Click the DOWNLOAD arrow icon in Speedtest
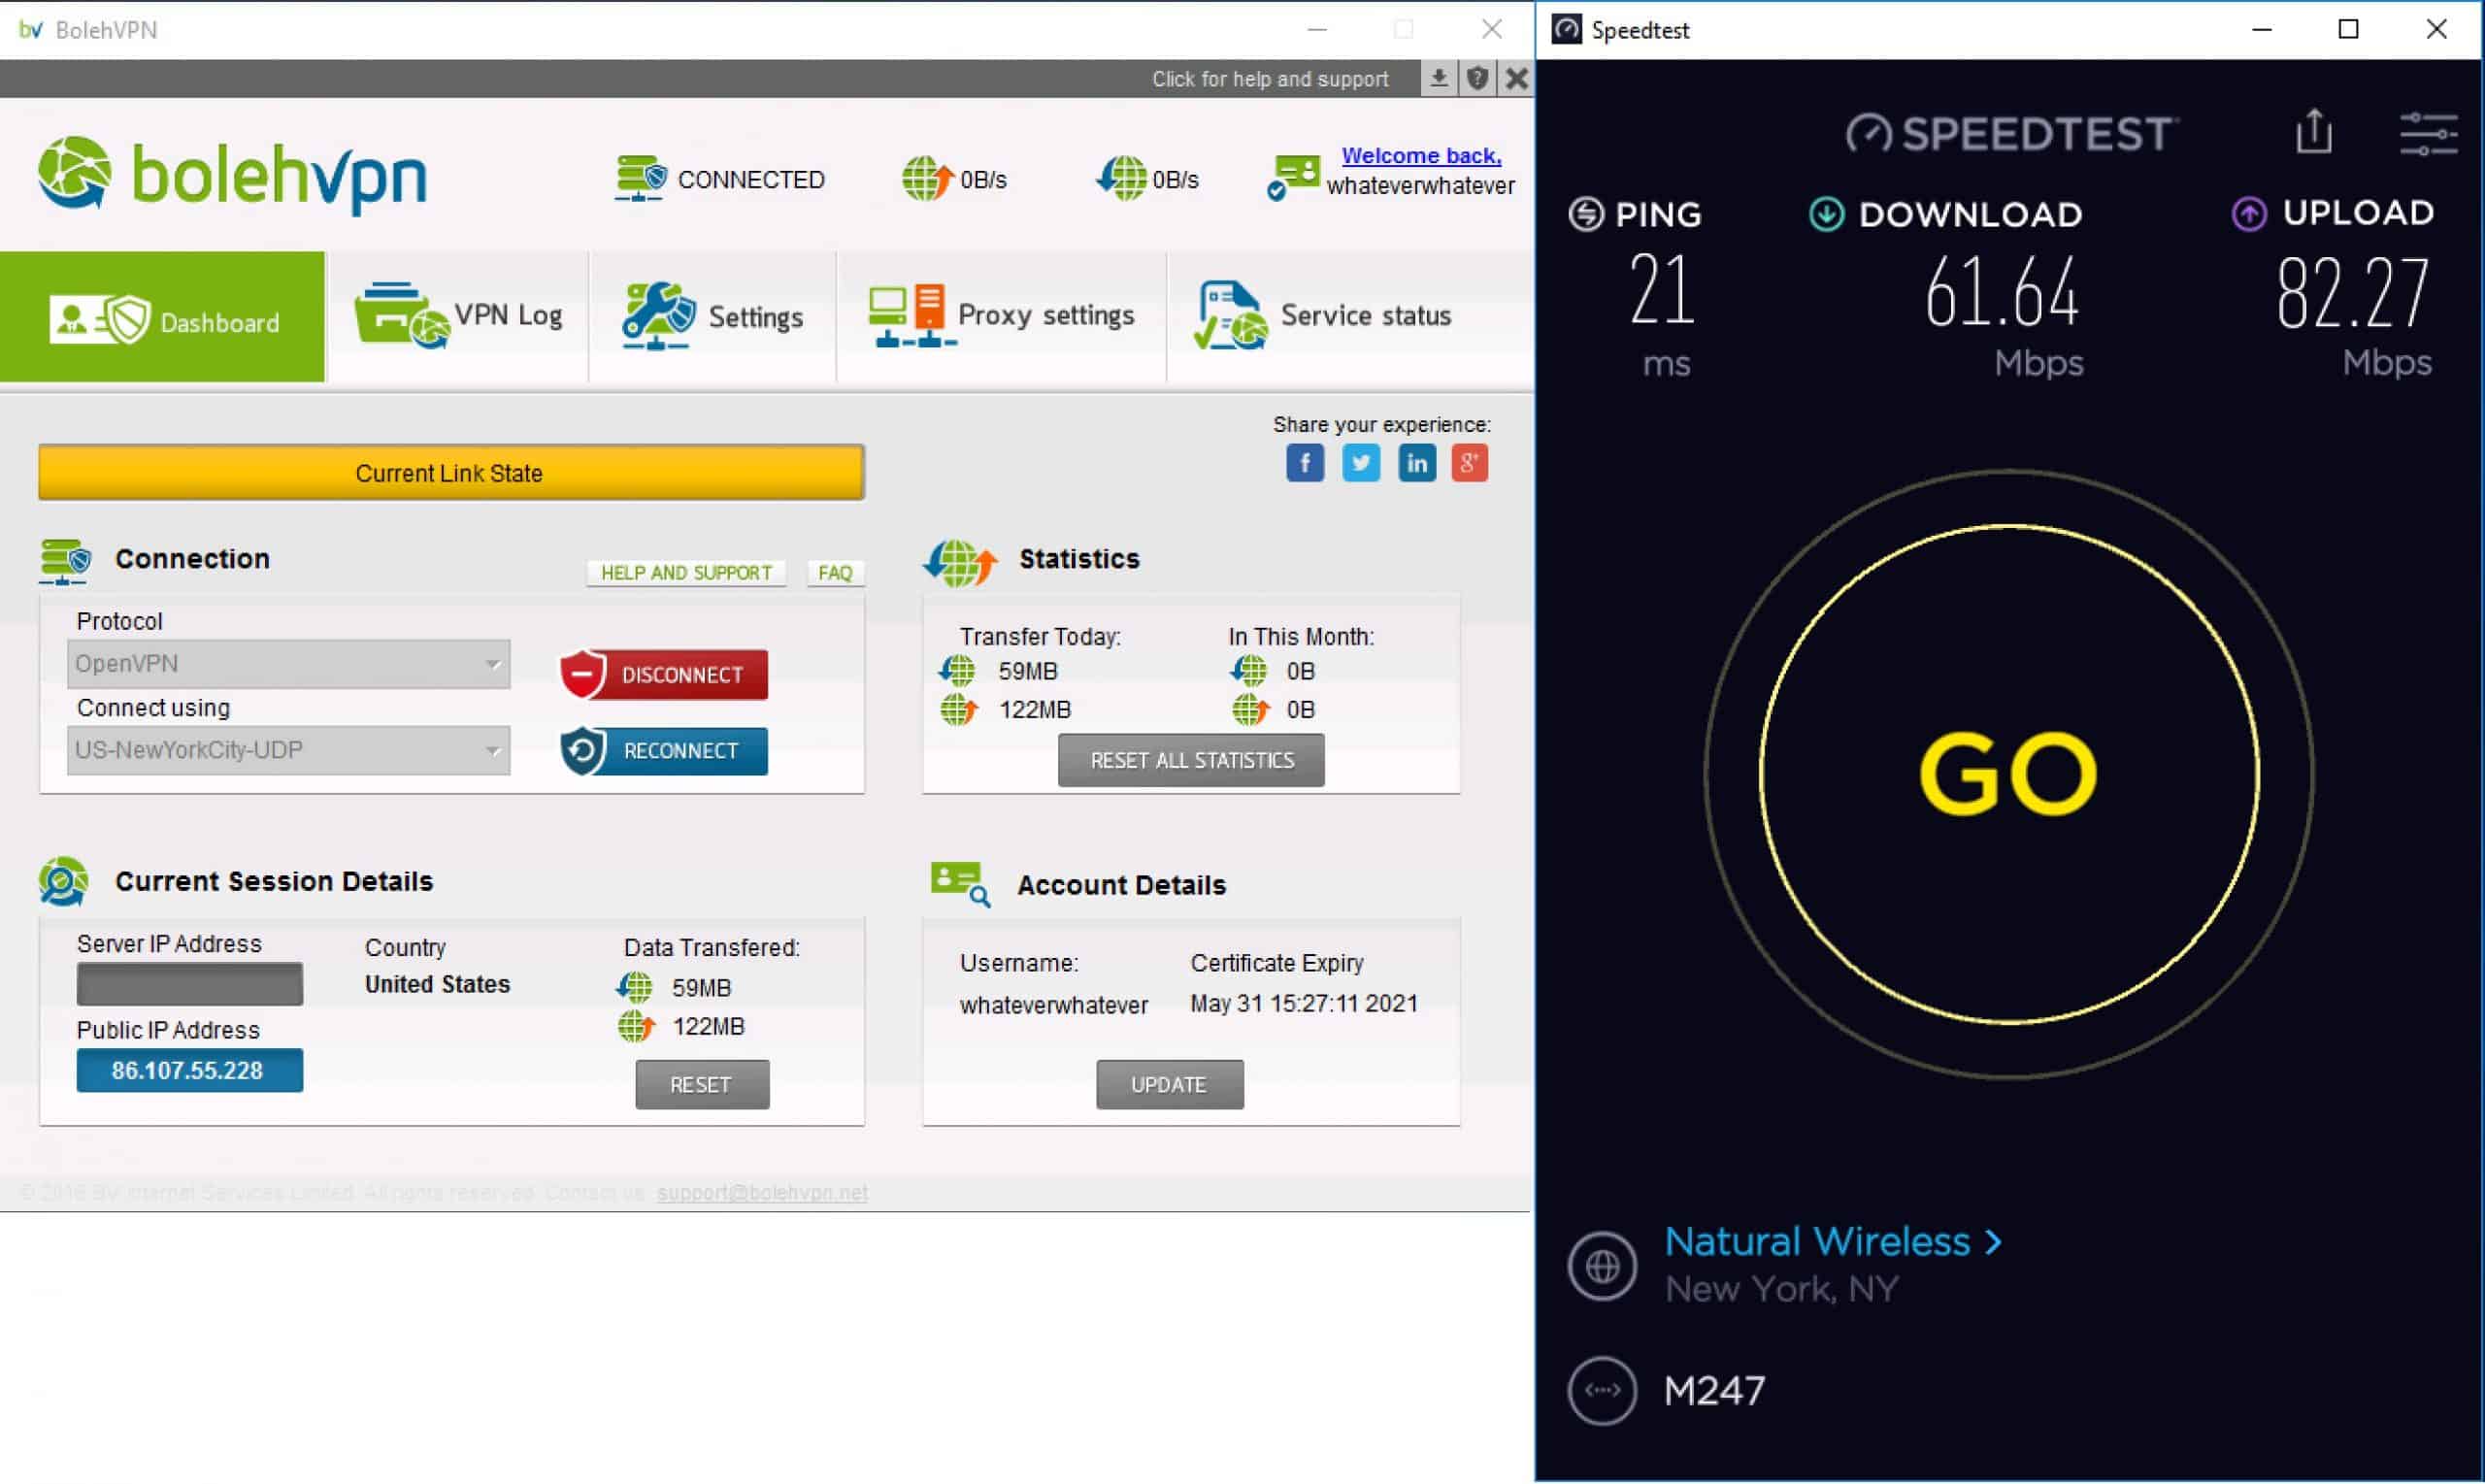2485x1484 pixels. coord(1826,214)
